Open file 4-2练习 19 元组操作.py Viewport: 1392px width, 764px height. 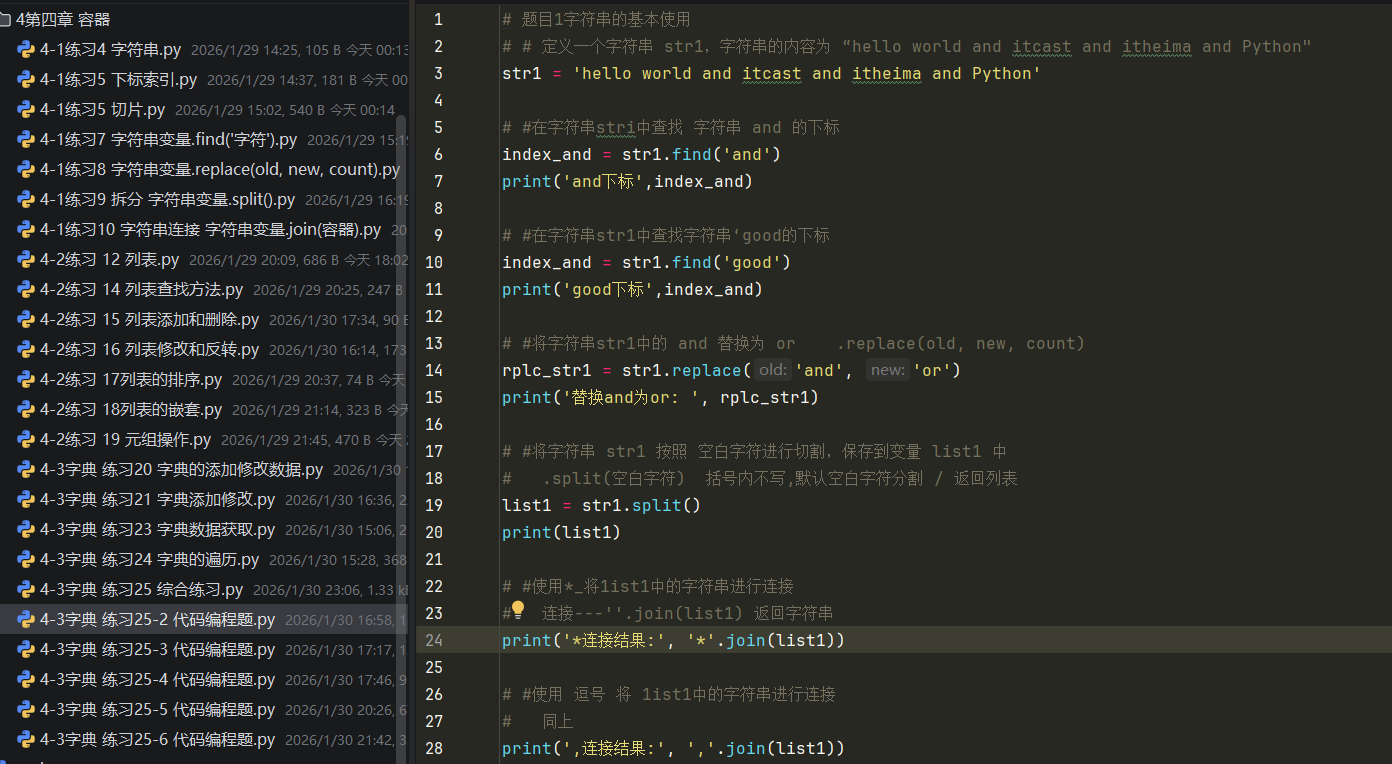125,439
